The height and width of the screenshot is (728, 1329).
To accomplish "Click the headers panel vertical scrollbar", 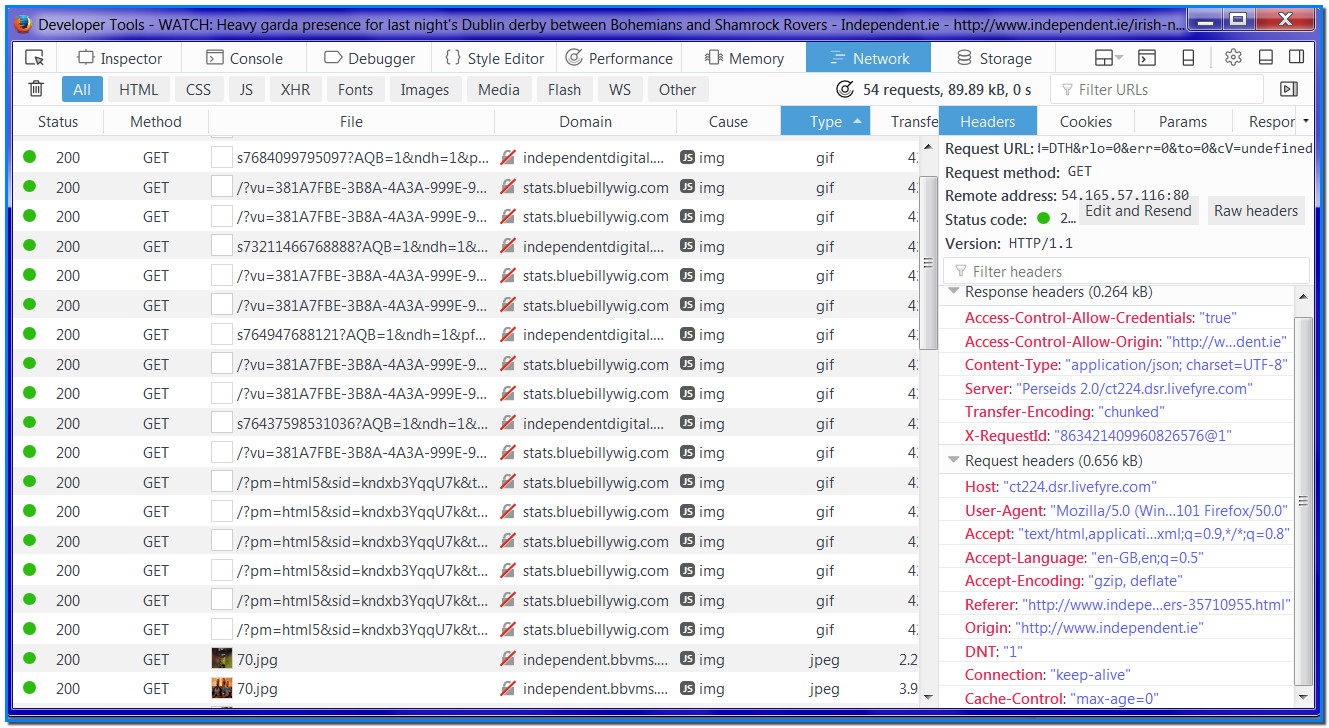I will point(1303,500).
